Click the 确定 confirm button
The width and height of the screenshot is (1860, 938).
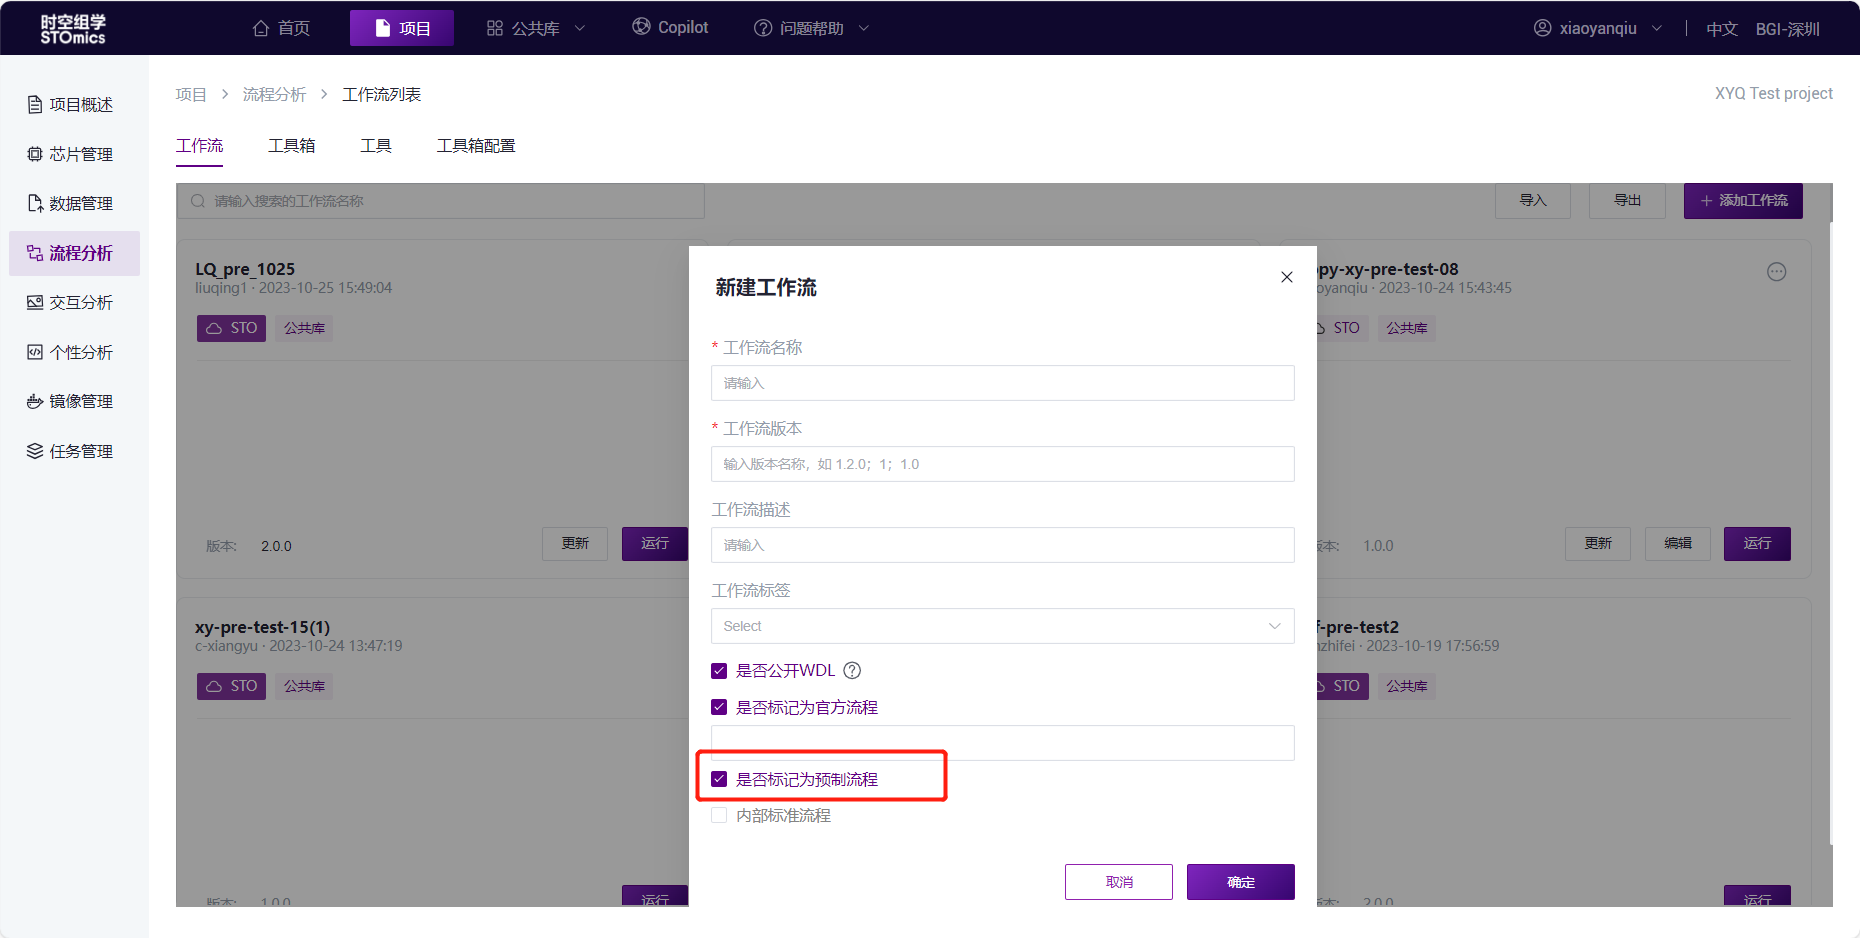(1241, 882)
